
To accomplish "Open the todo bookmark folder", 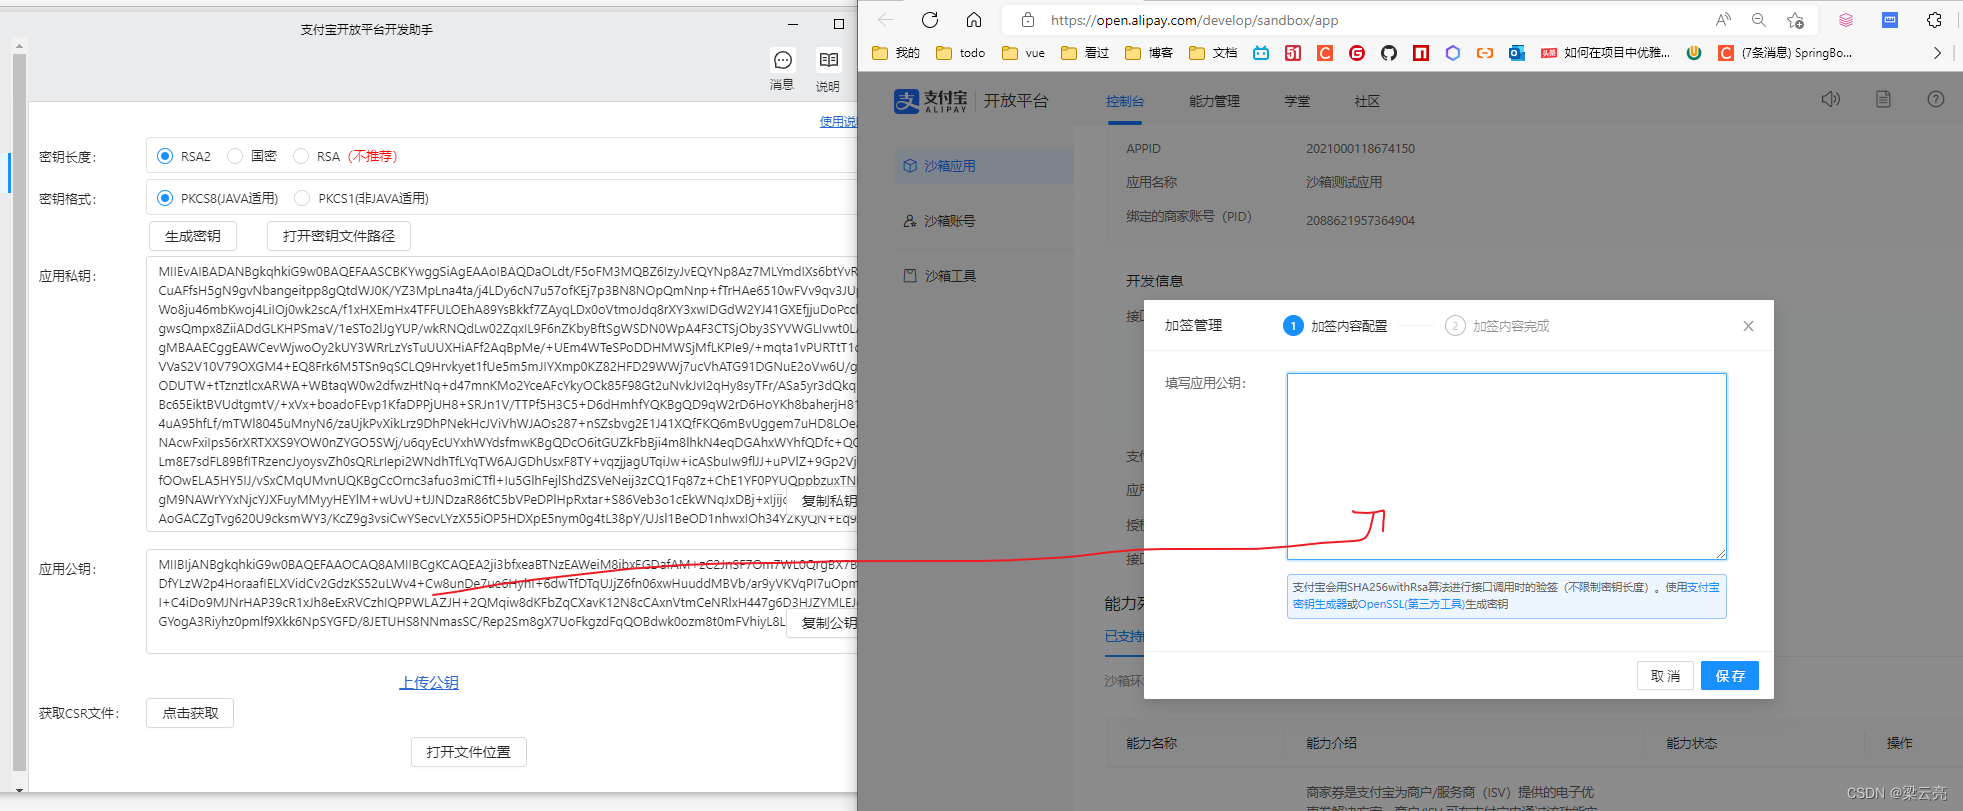I will click(960, 53).
